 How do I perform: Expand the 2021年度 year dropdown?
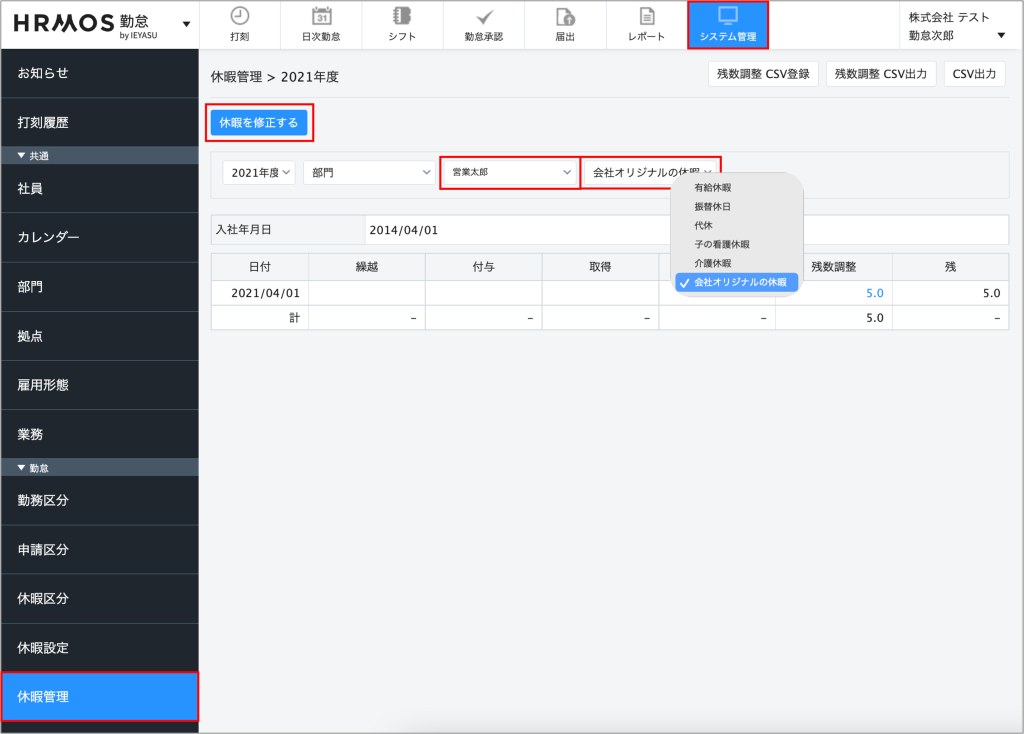tap(259, 173)
